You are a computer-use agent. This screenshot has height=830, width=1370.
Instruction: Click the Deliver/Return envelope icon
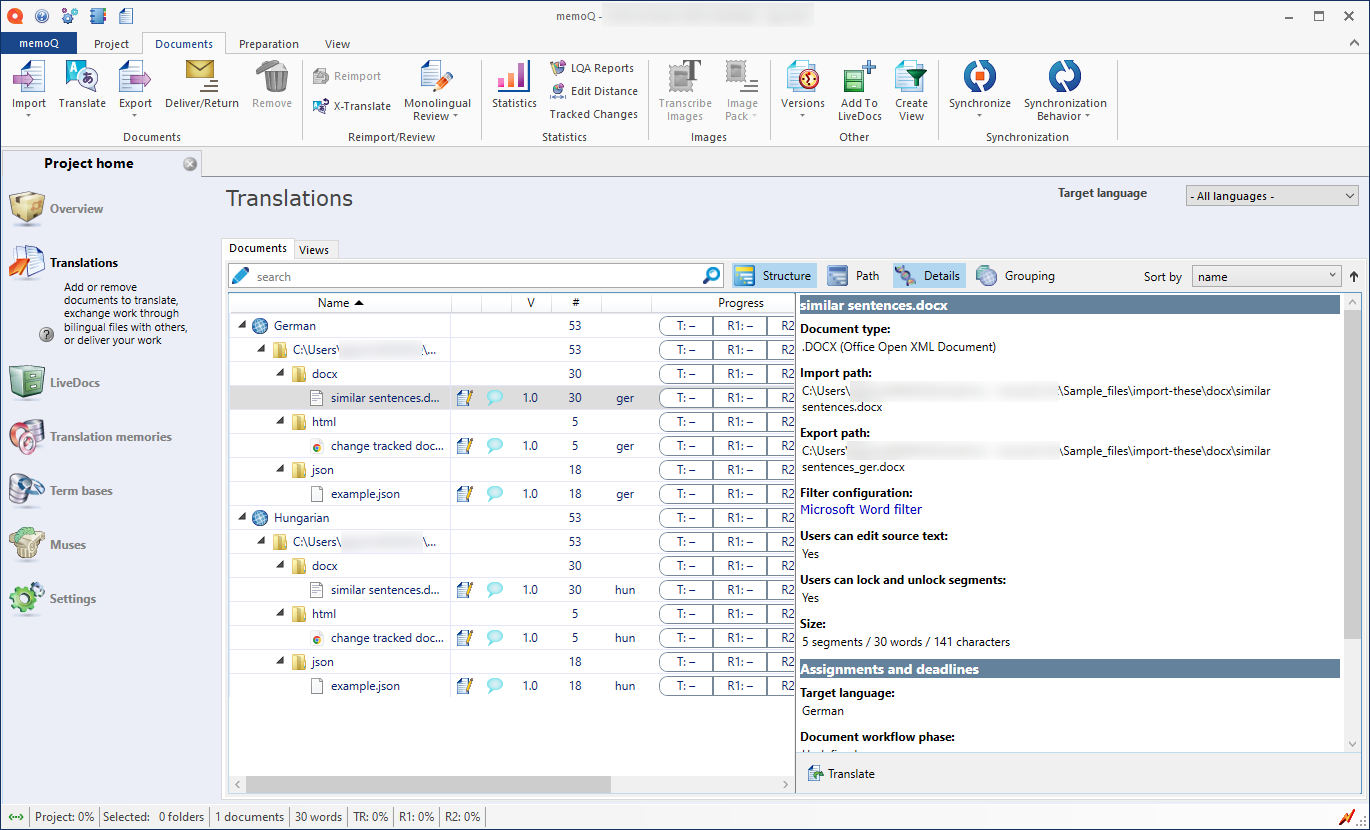[x=201, y=77]
